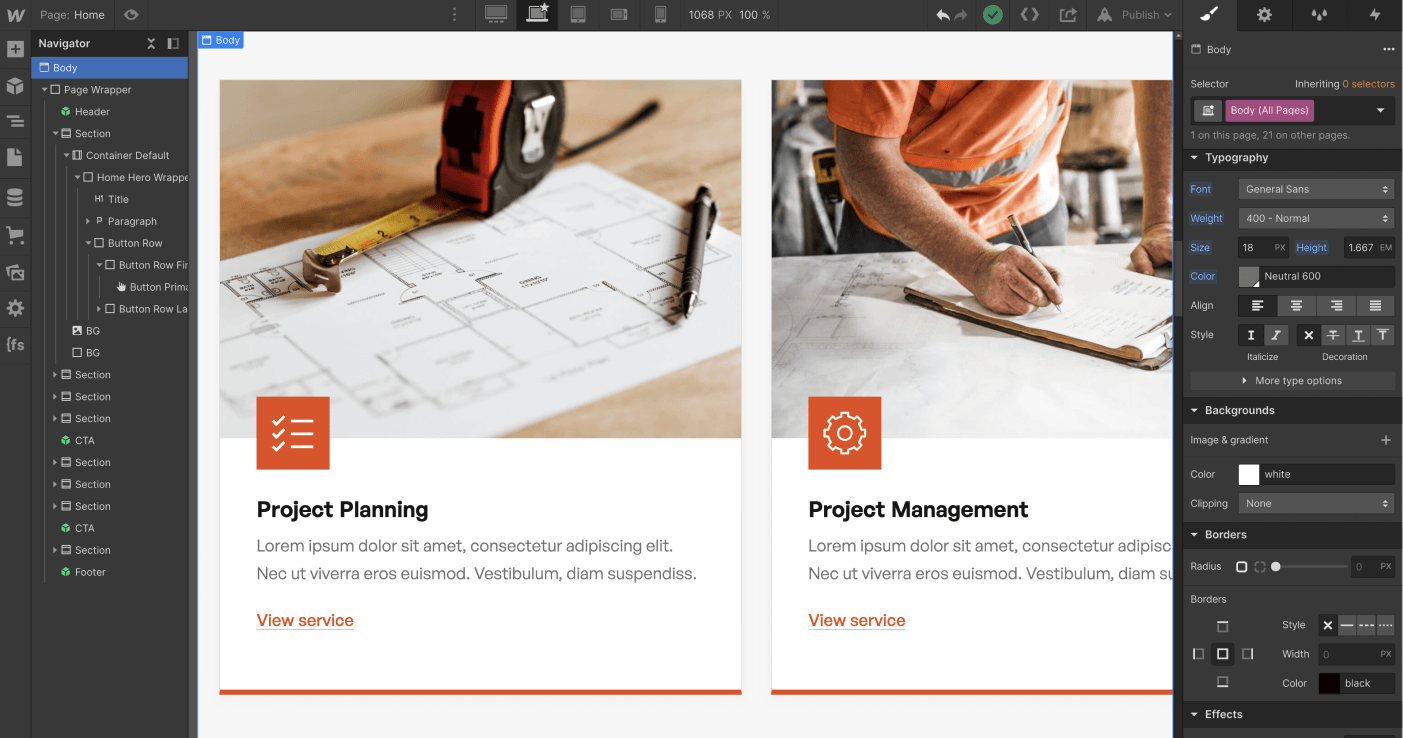The width and height of the screenshot is (1403, 738).
Task: Open the Interactions panel
Action: (1375, 15)
